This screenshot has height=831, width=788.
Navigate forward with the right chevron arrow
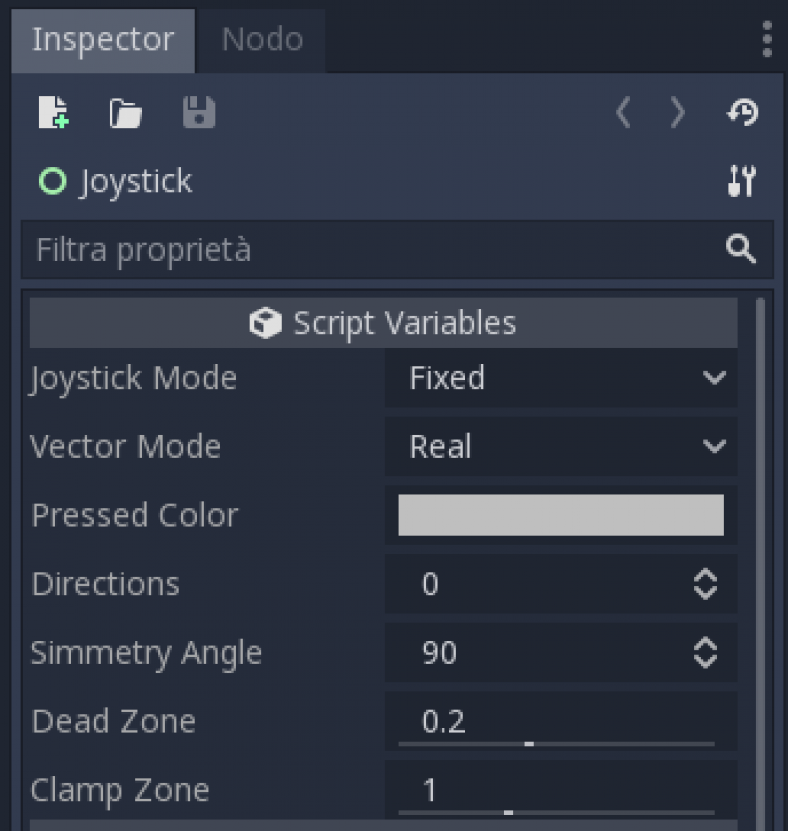(677, 113)
